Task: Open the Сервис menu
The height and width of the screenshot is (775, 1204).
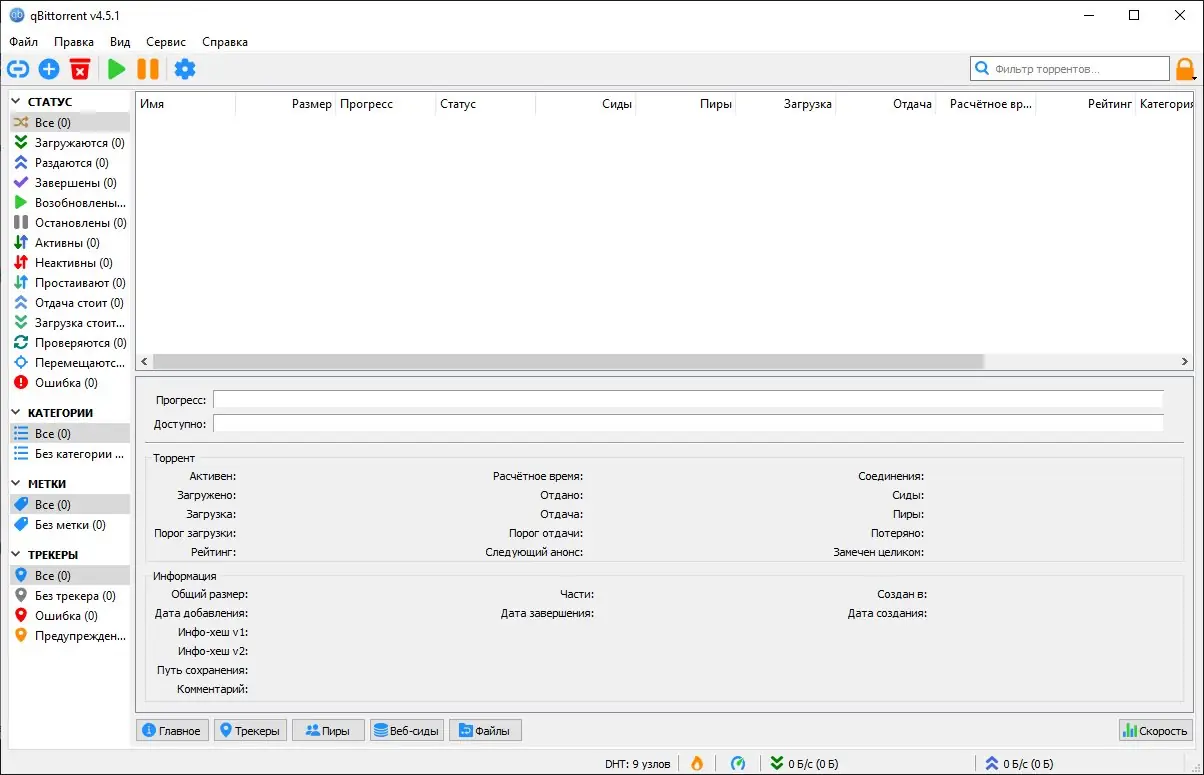Action: pyautogui.click(x=165, y=42)
